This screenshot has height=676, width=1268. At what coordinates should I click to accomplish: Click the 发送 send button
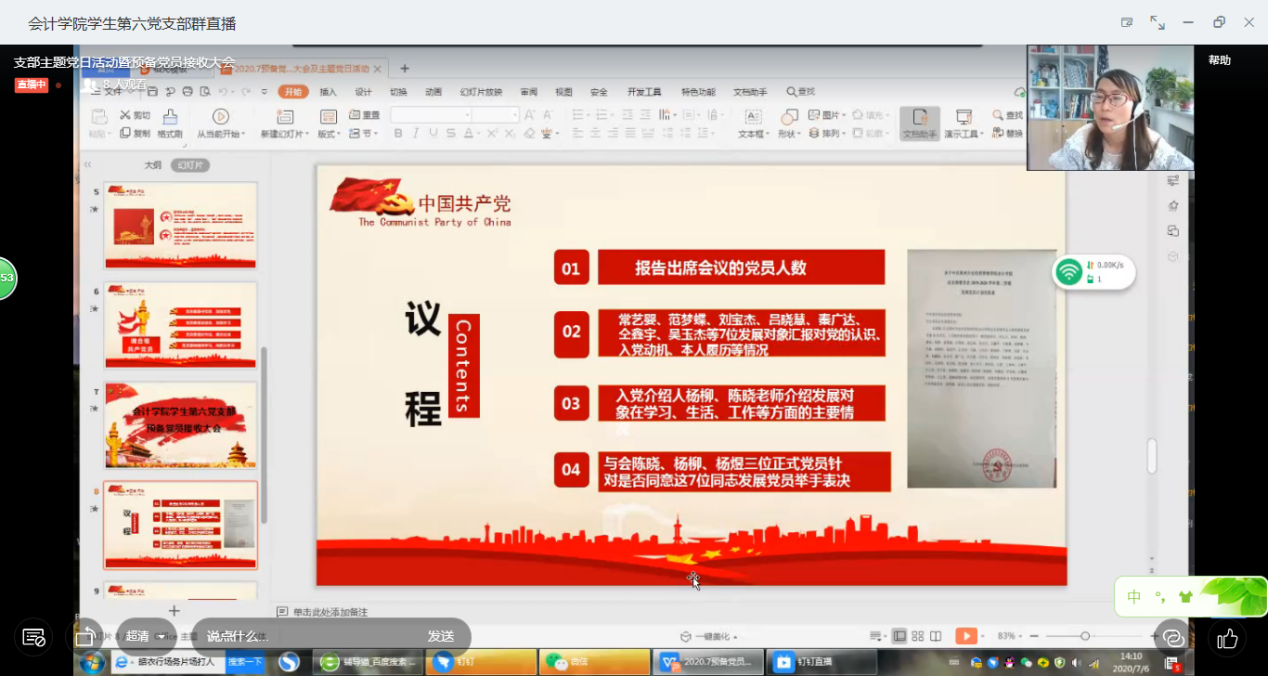point(441,636)
